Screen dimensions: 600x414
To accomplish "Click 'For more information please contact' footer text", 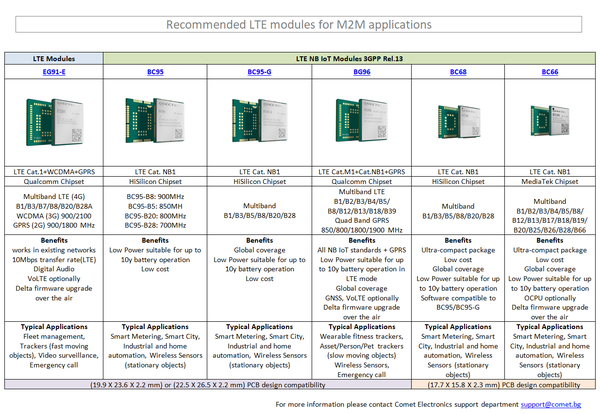I will [x=334, y=404].
